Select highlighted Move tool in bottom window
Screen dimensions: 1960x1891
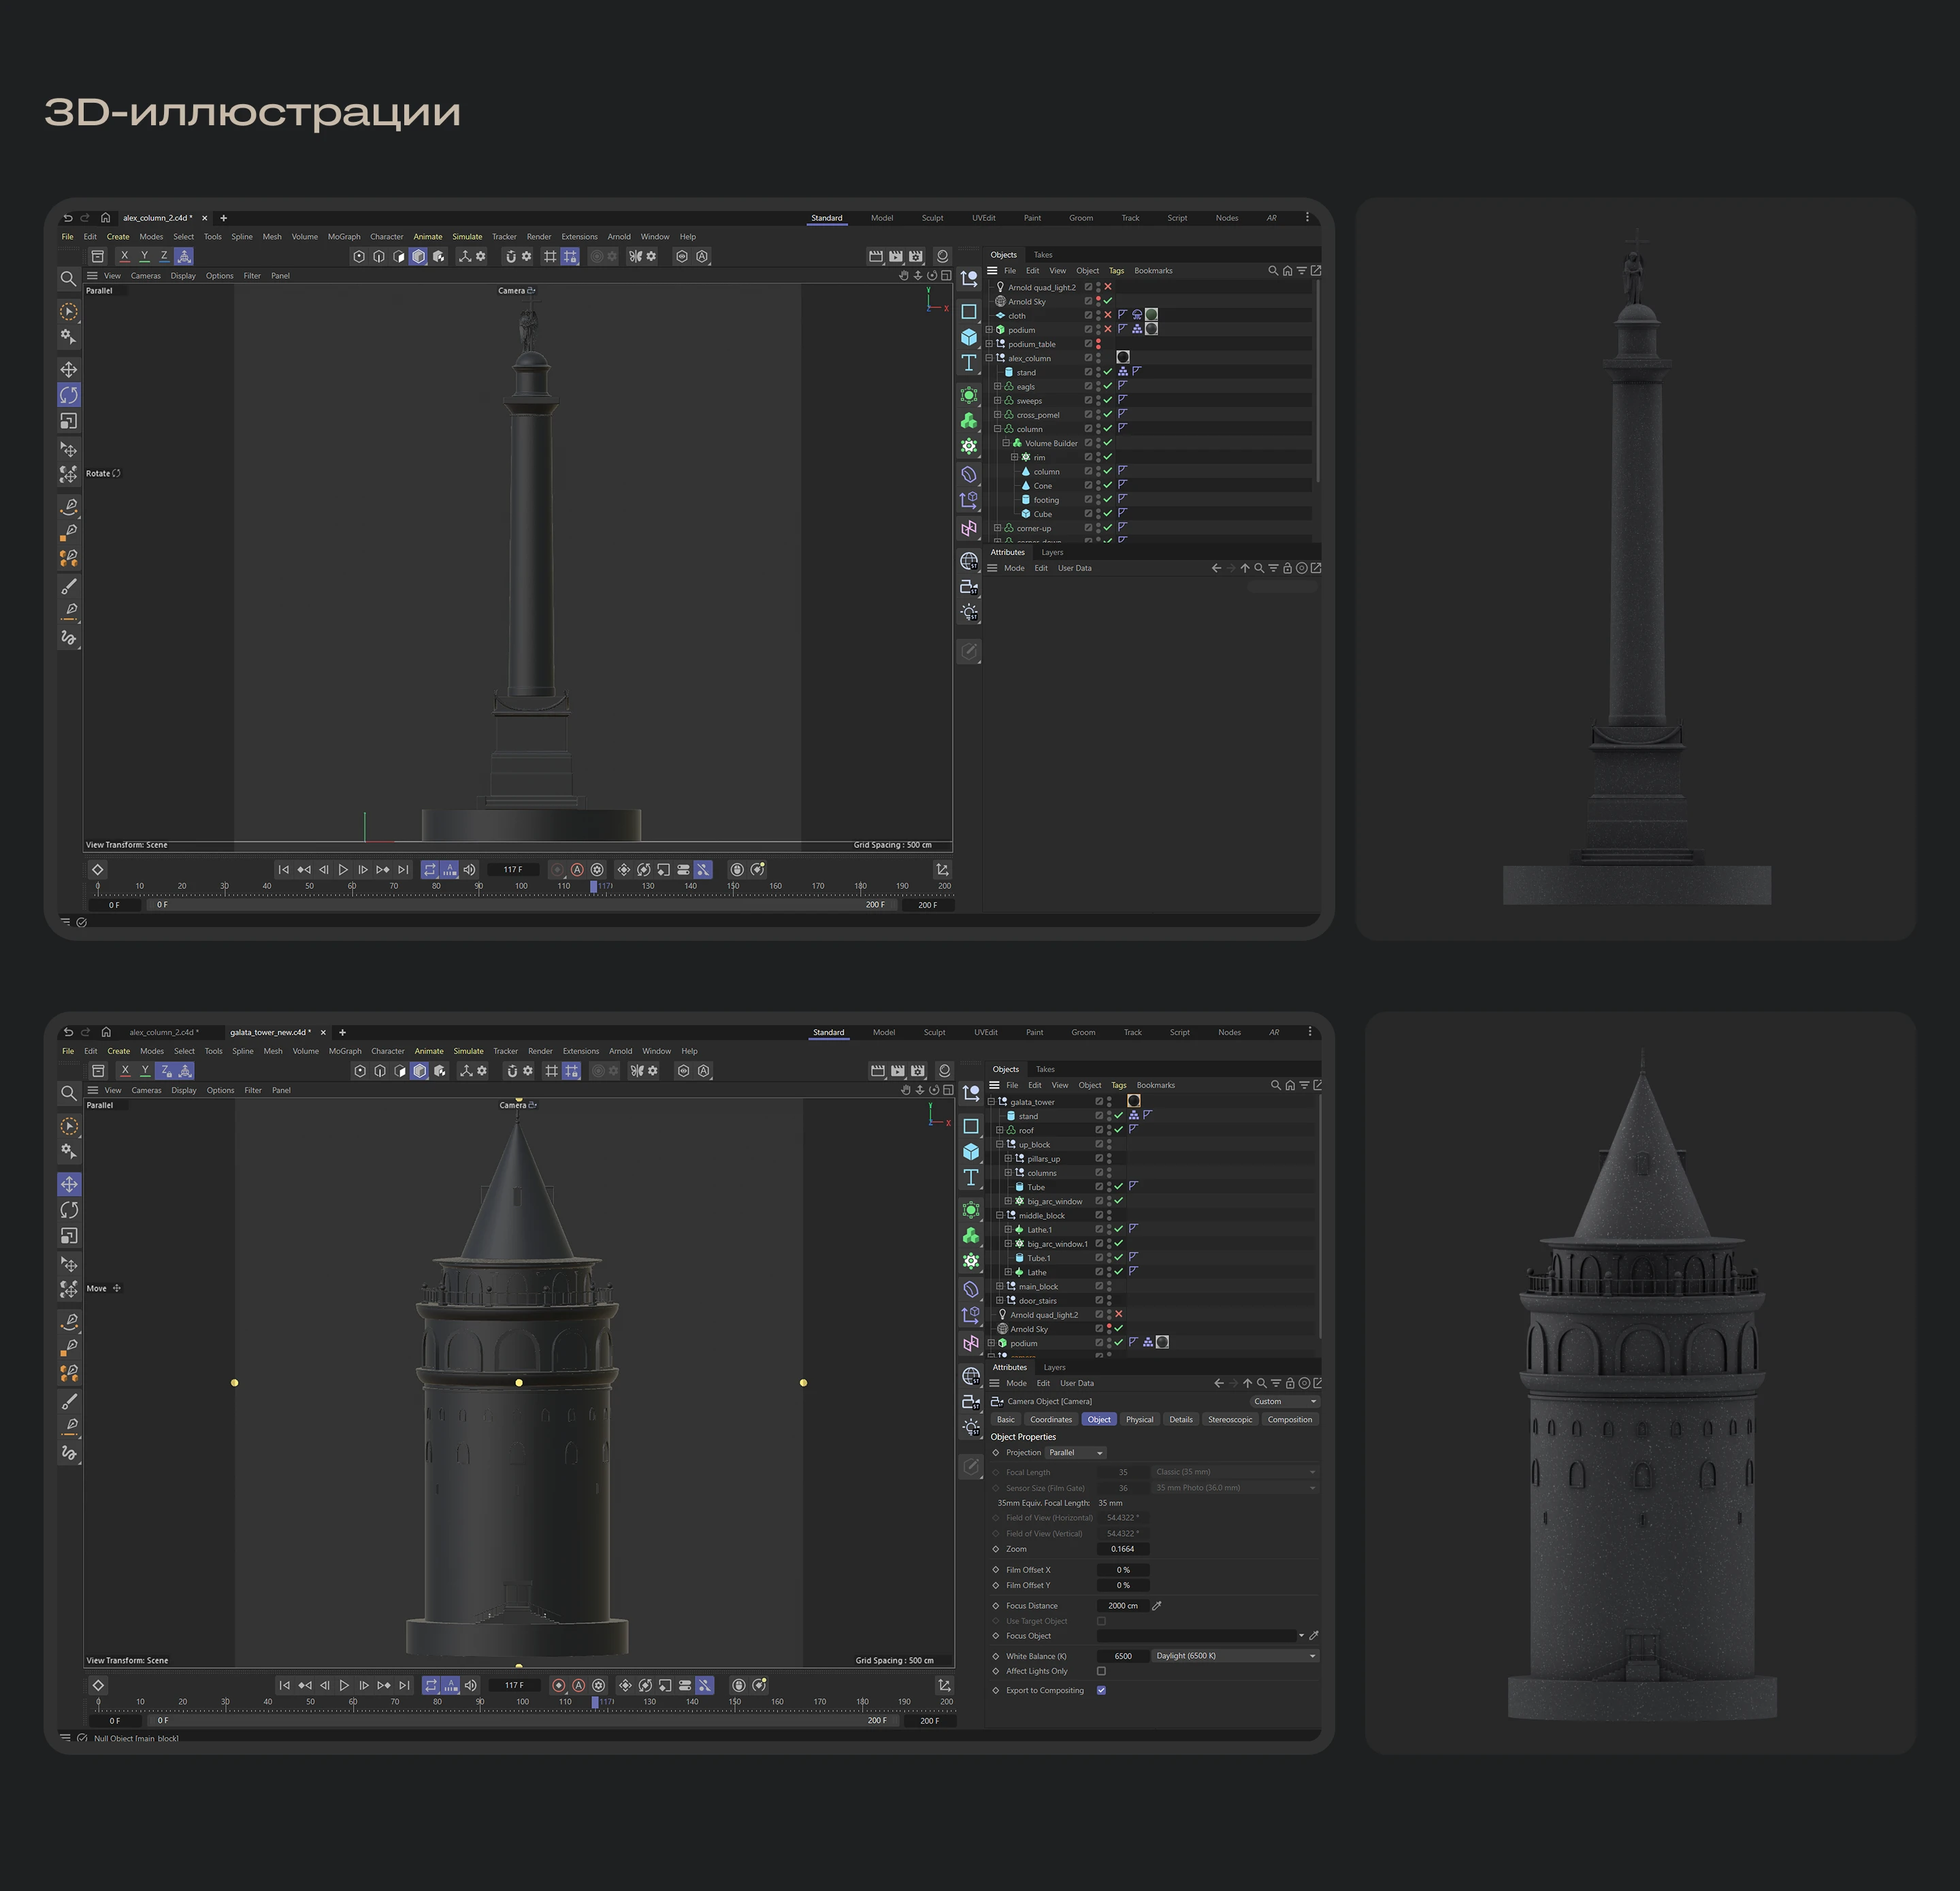point(69,1184)
